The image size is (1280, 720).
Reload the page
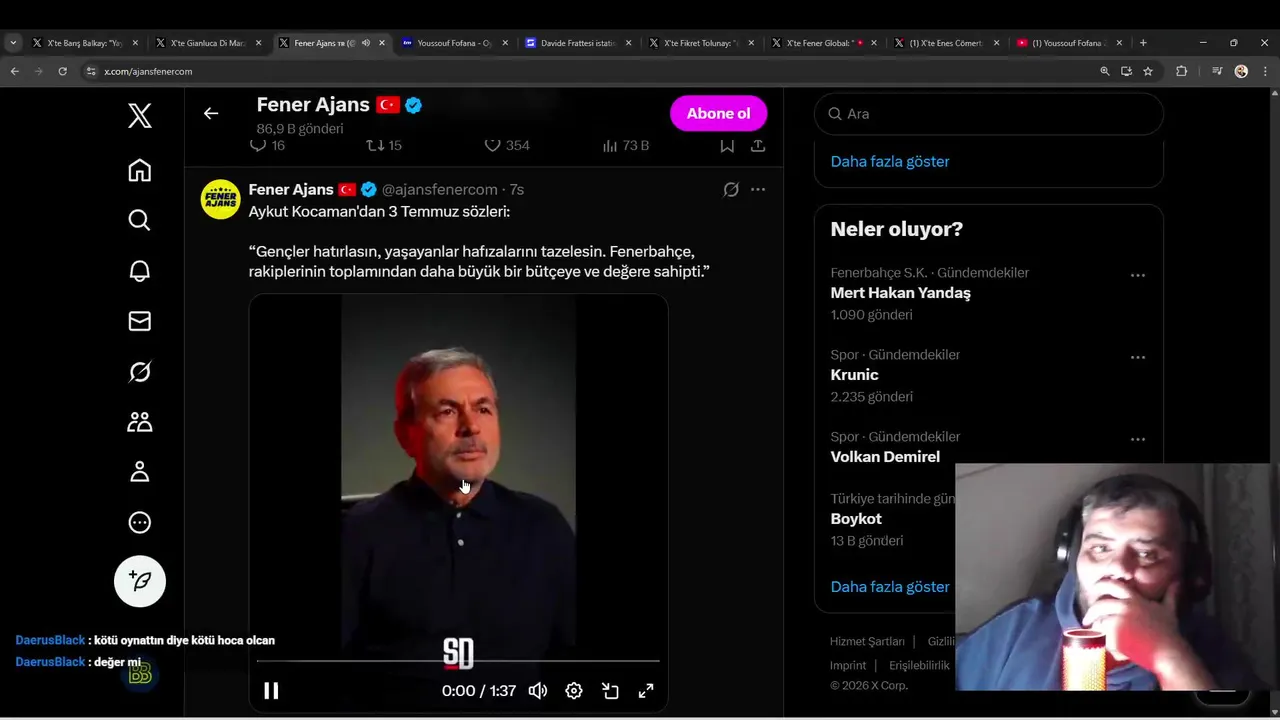tap(62, 71)
